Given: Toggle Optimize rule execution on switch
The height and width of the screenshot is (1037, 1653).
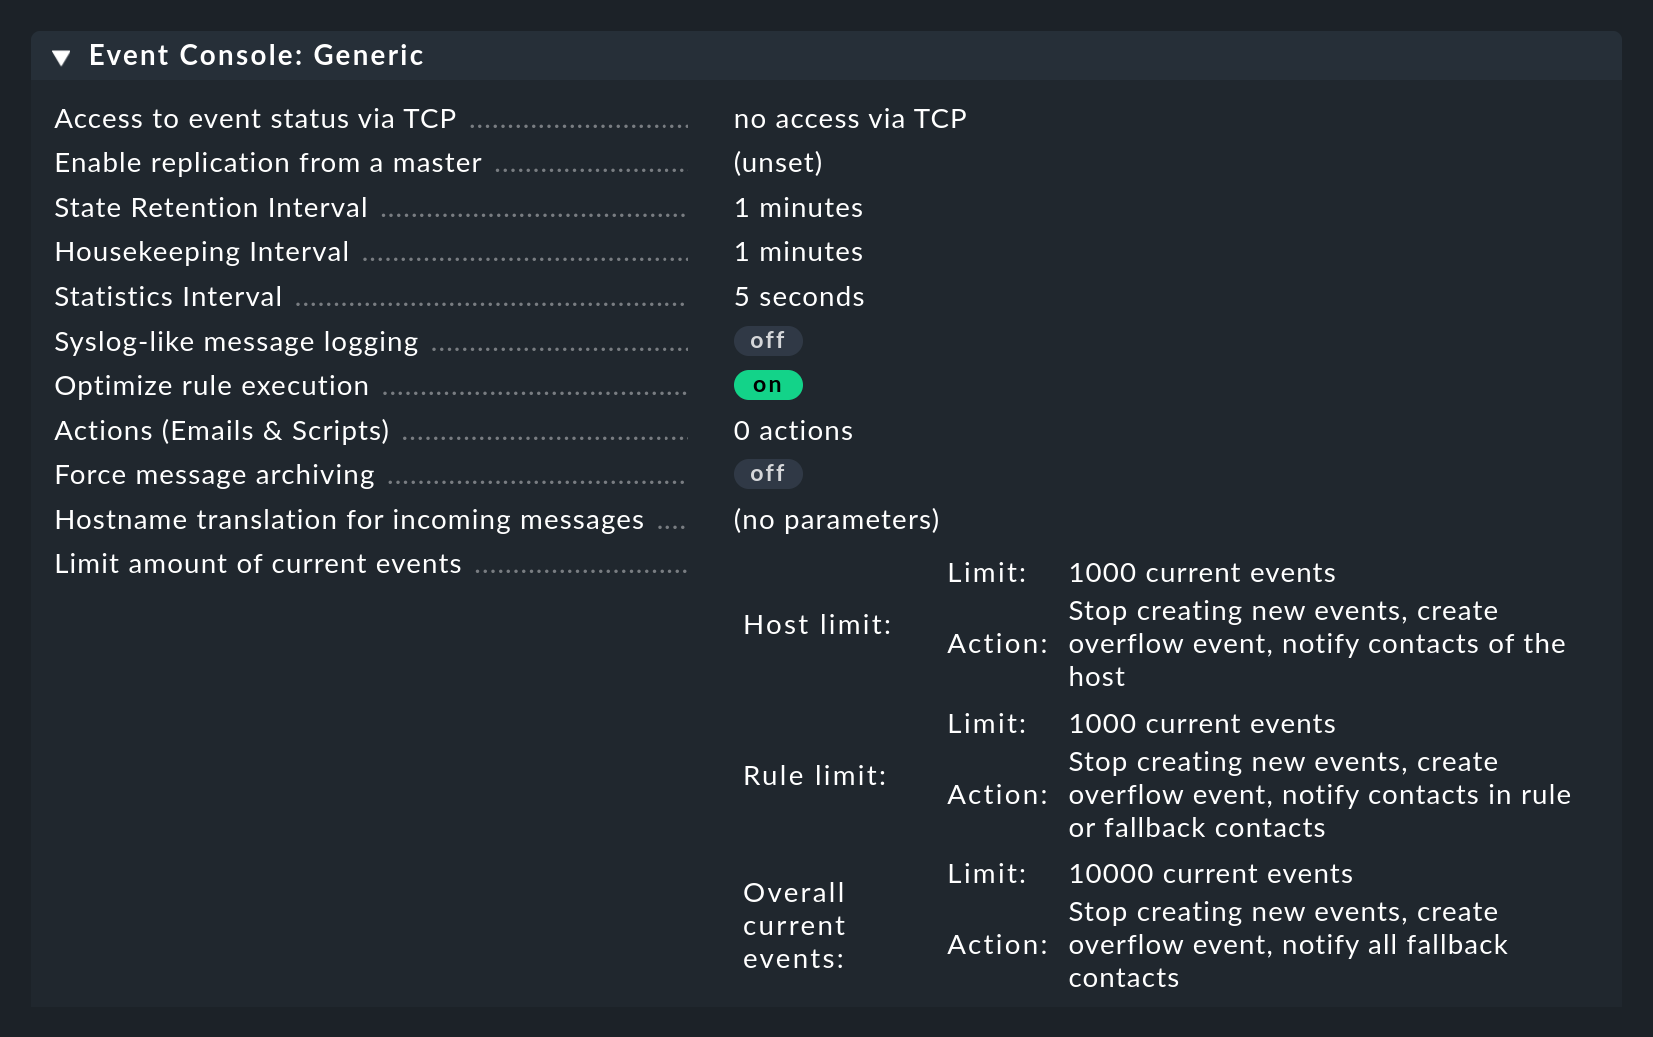Looking at the screenshot, I should (767, 385).
